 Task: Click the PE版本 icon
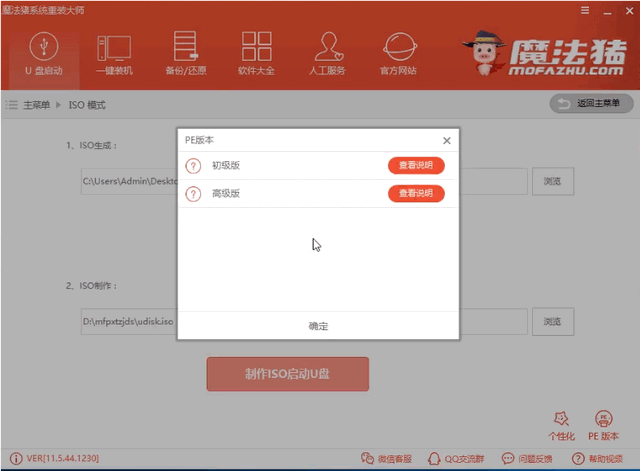pos(603,424)
